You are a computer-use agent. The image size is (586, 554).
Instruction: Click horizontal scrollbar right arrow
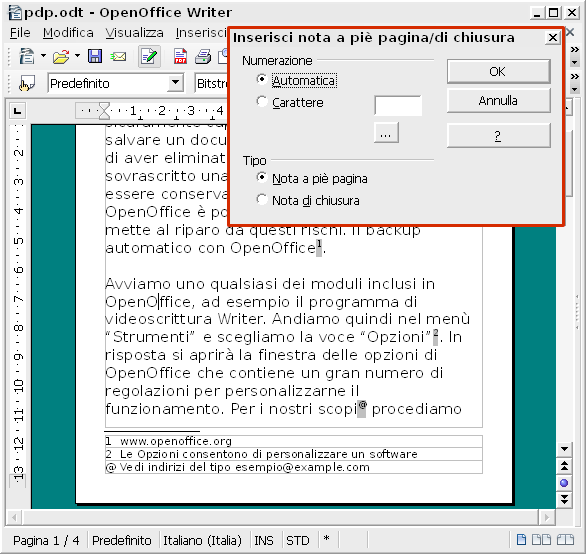[x=547, y=518]
